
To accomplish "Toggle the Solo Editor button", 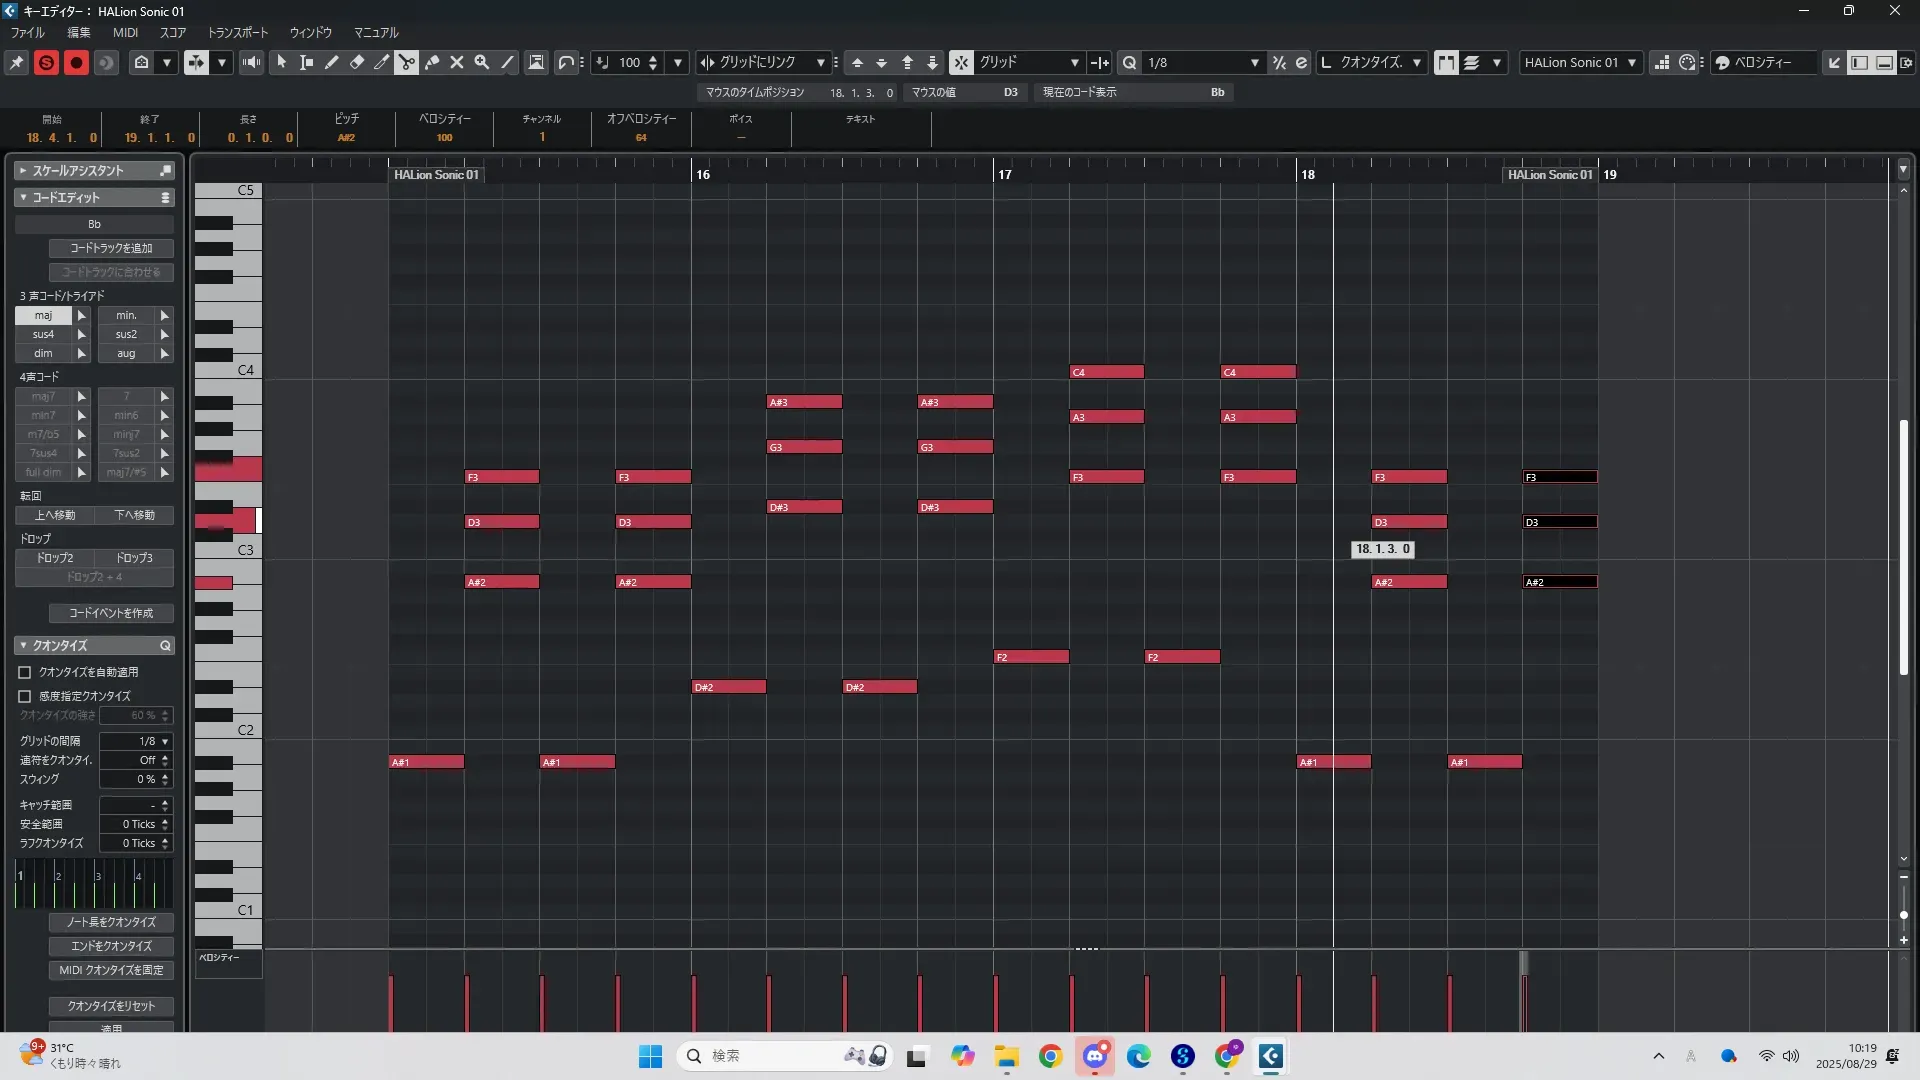I will 46,62.
